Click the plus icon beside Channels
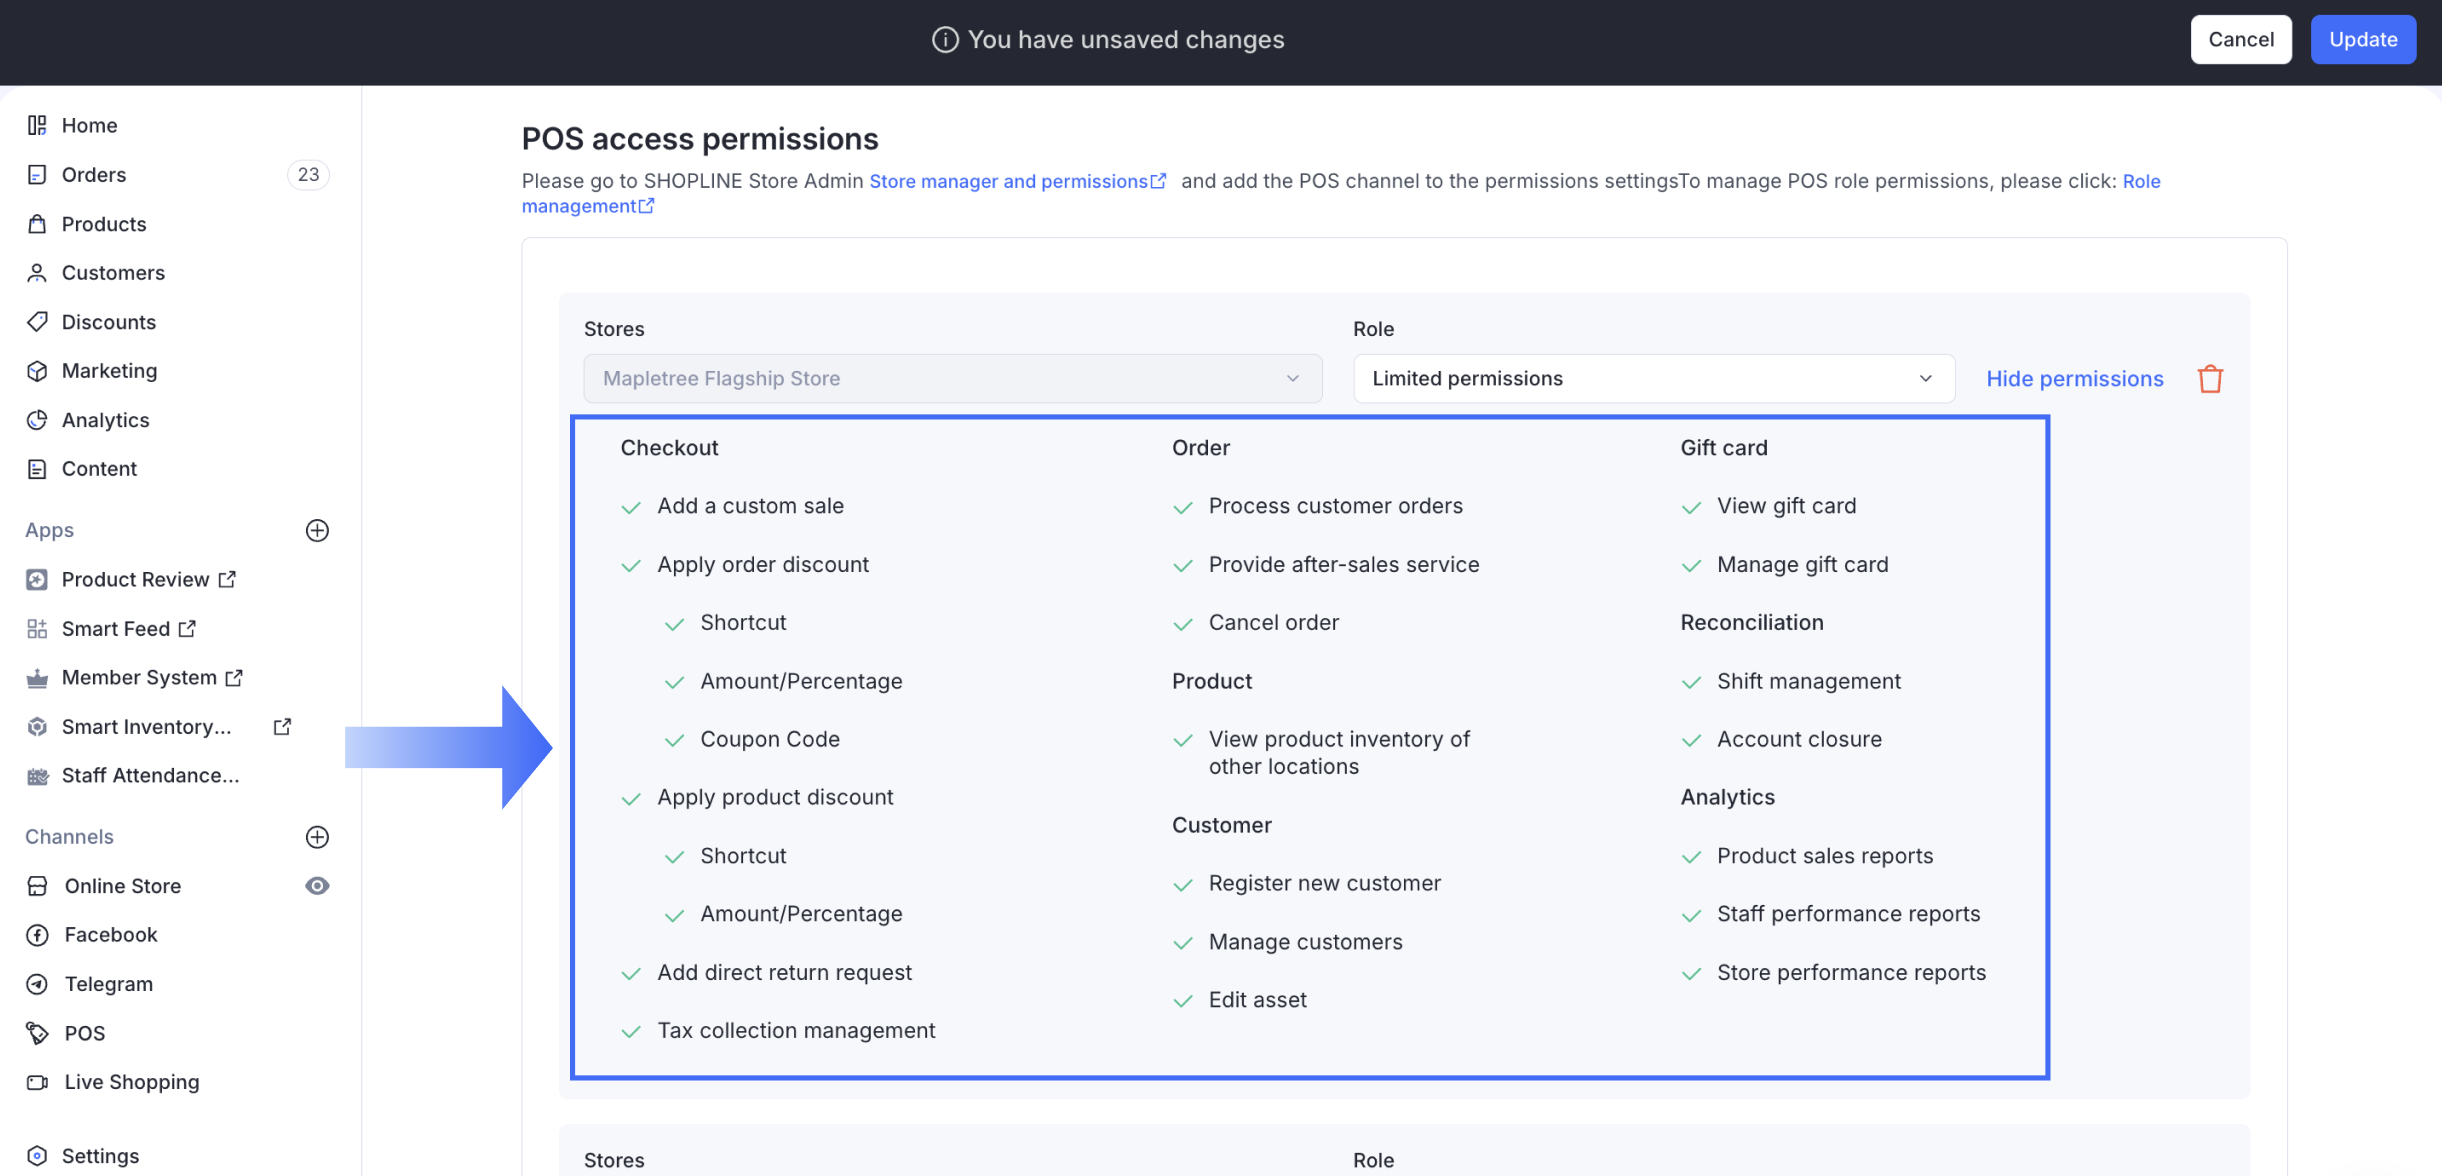2442x1176 pixels. [317, 837]
